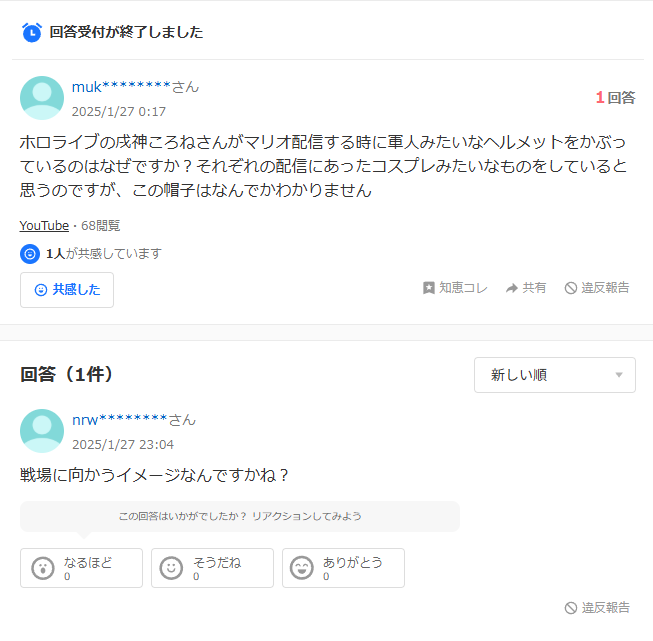The image size is (653, 641).
Task: Open muk******** asker's avatar
Action: point(42,98)
